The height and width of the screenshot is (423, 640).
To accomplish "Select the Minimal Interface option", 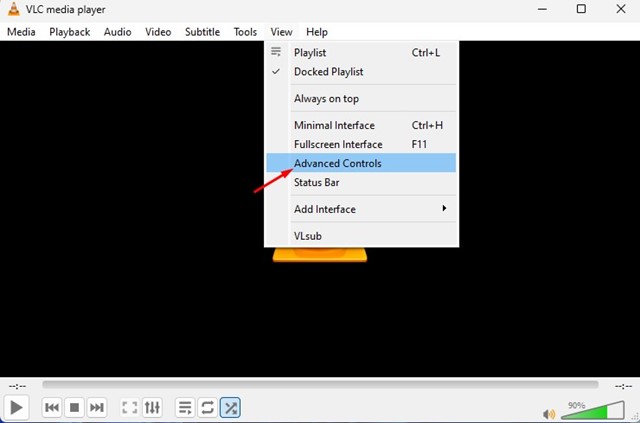I will (x=361, y=125).
